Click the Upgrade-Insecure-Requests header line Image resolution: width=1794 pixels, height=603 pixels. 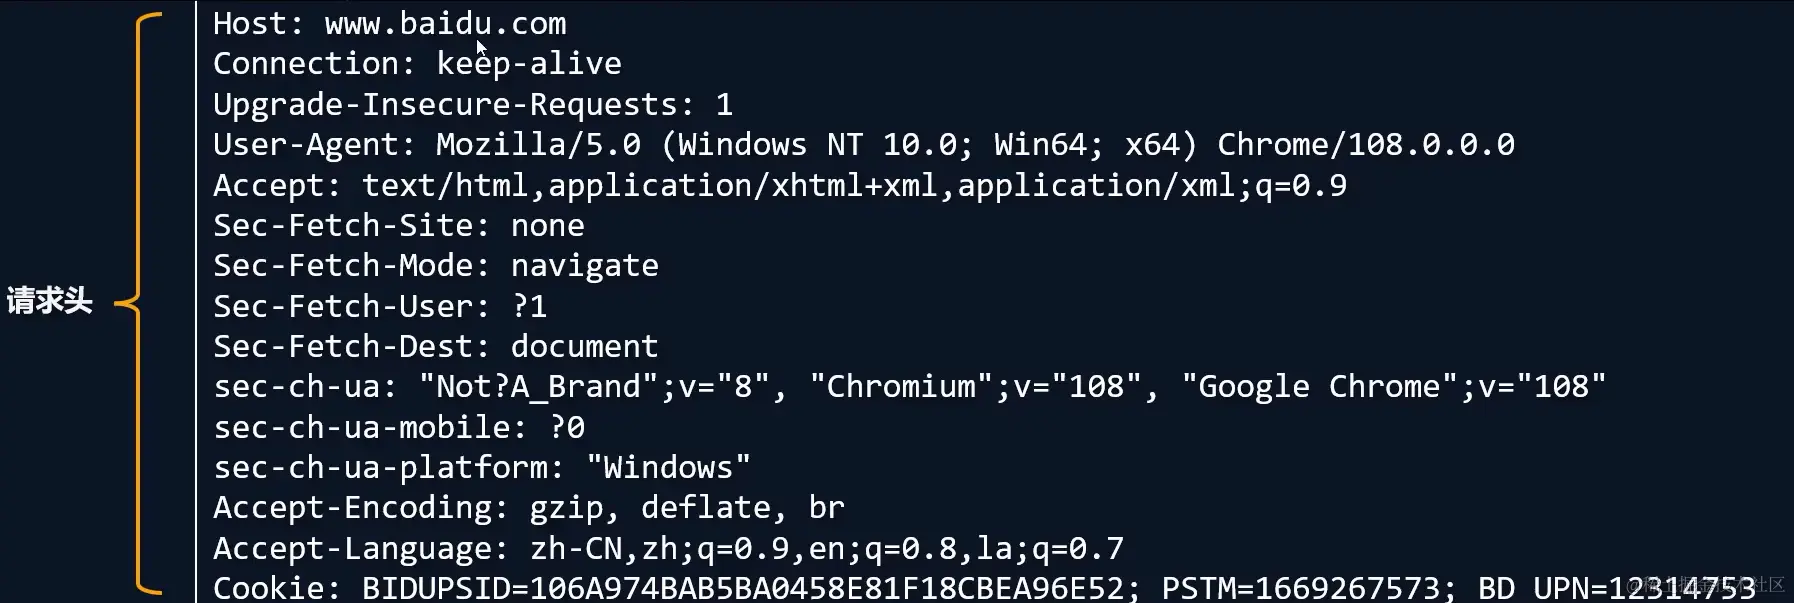pyautogui.click(x=472, y=104)
